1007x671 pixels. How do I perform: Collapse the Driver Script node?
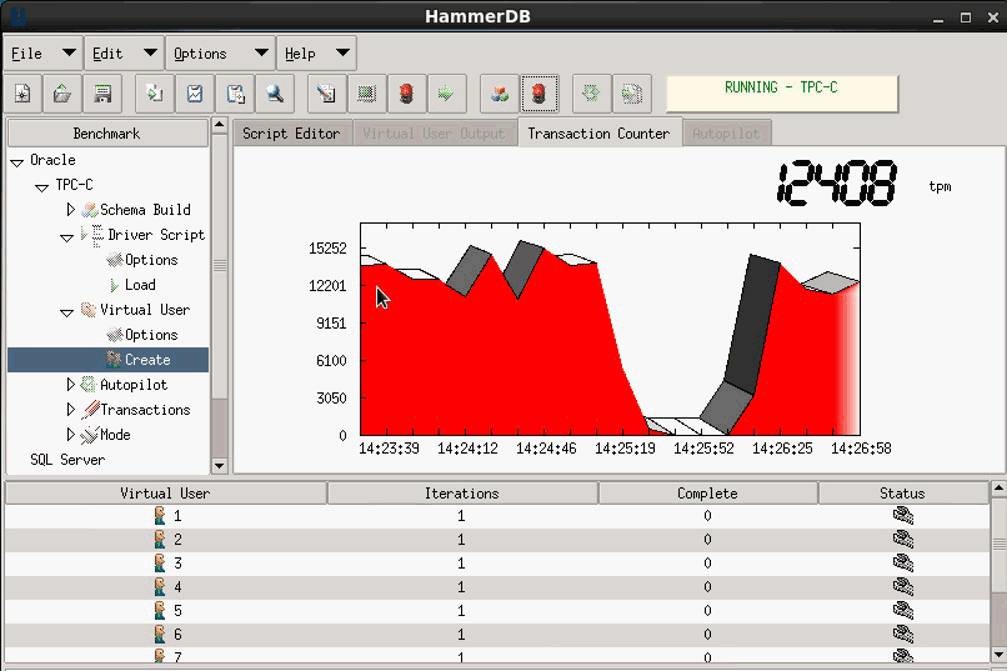coord(67,238)
